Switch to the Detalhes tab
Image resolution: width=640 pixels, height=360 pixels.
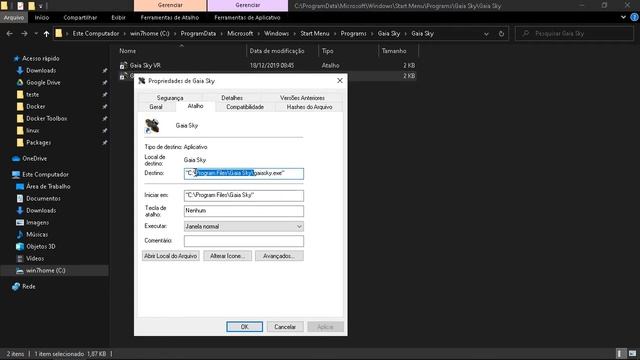pos(232,98)
